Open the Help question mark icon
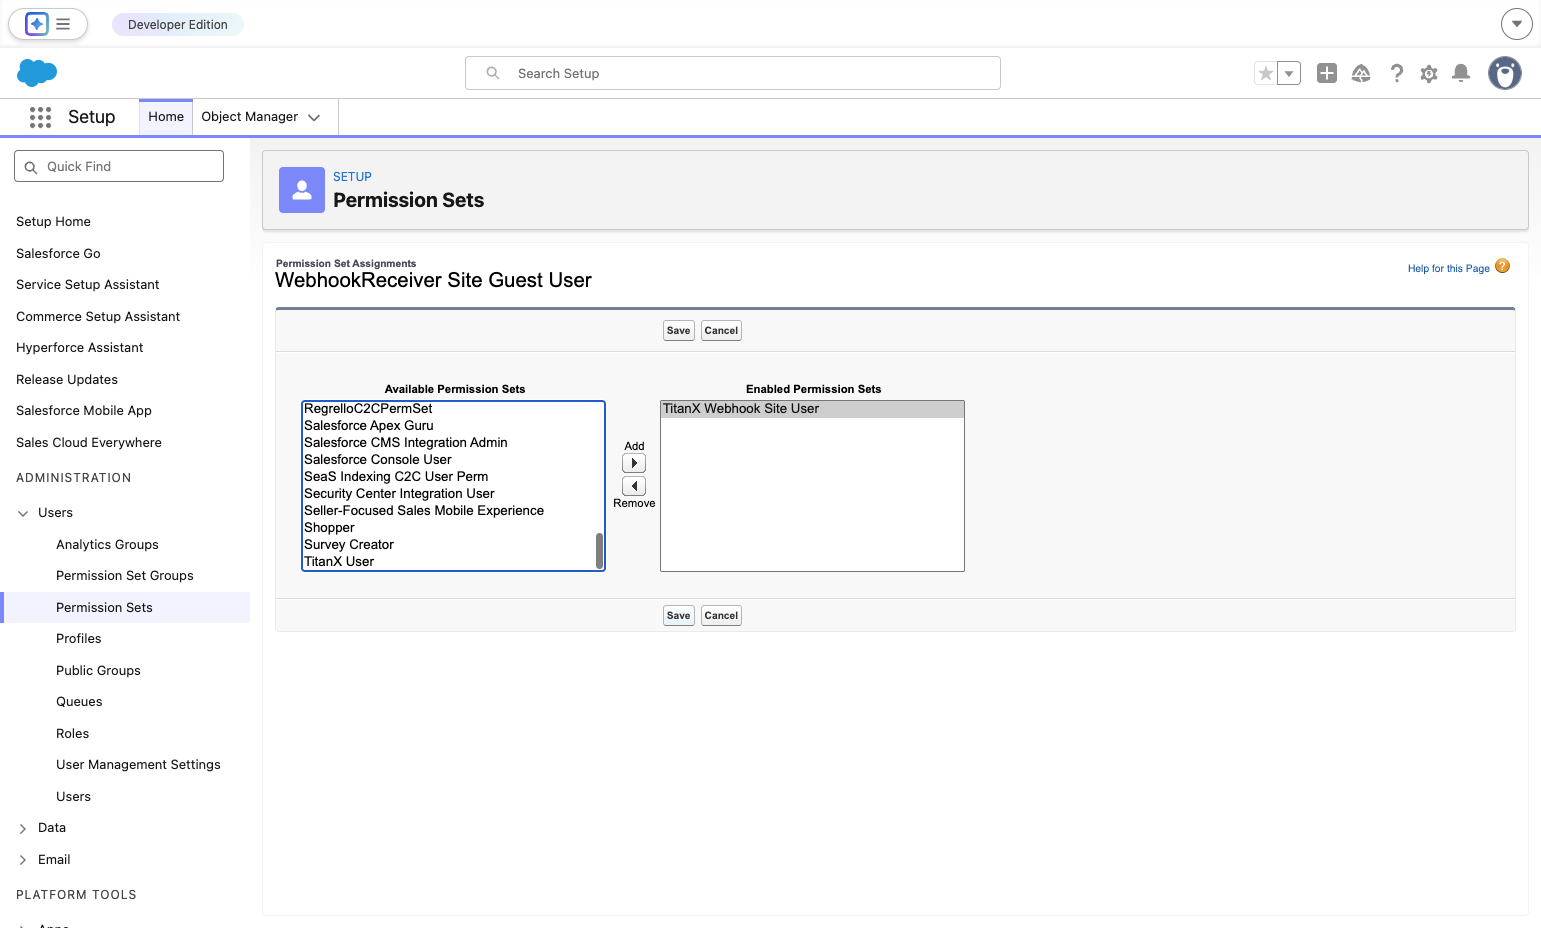This screenshot has width=1541, height=928. (x=1397, y=73)
